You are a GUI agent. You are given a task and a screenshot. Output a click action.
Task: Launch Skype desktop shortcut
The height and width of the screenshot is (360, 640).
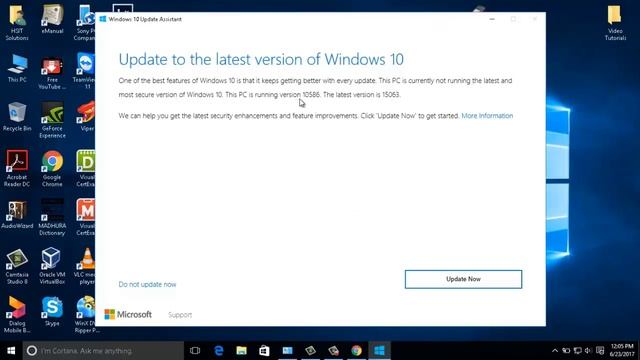tap(52, 311)
